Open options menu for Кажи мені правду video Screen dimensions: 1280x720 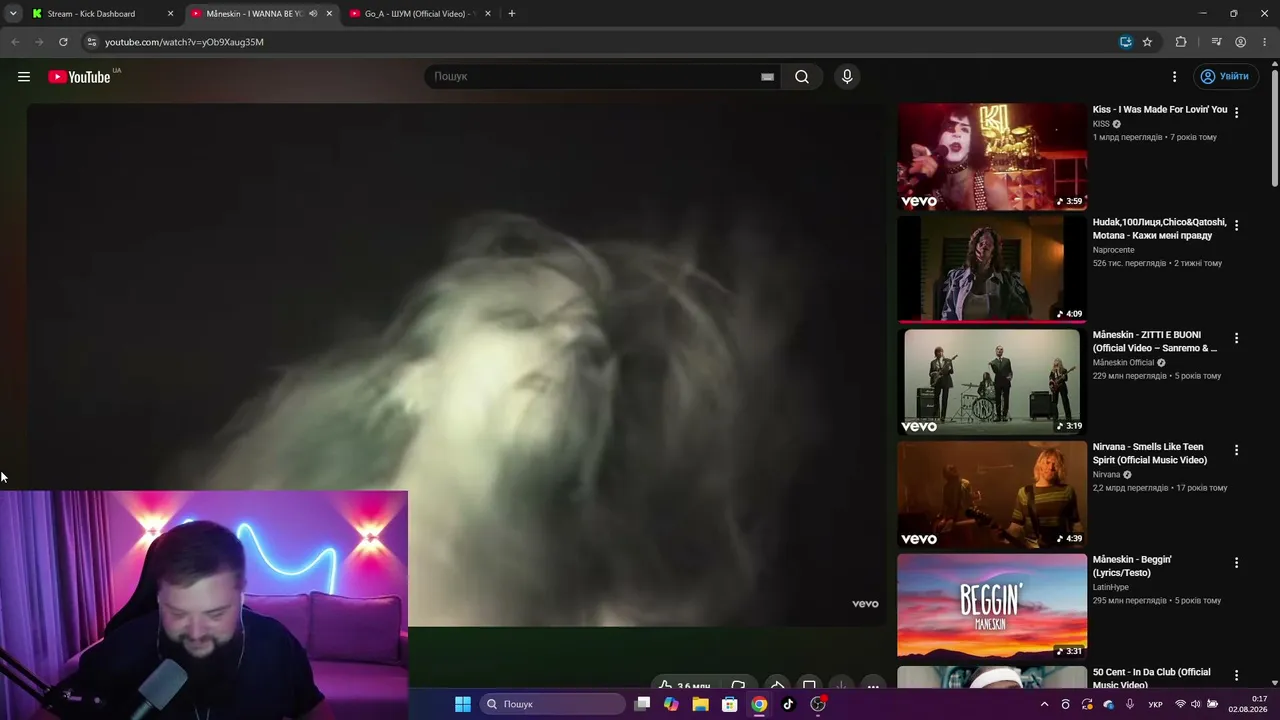coord(1236,226)
